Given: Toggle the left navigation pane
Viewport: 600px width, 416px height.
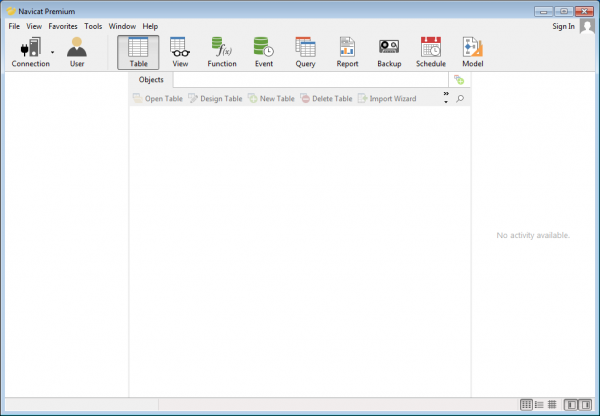Looking at the screenshot, I should 570,405.
